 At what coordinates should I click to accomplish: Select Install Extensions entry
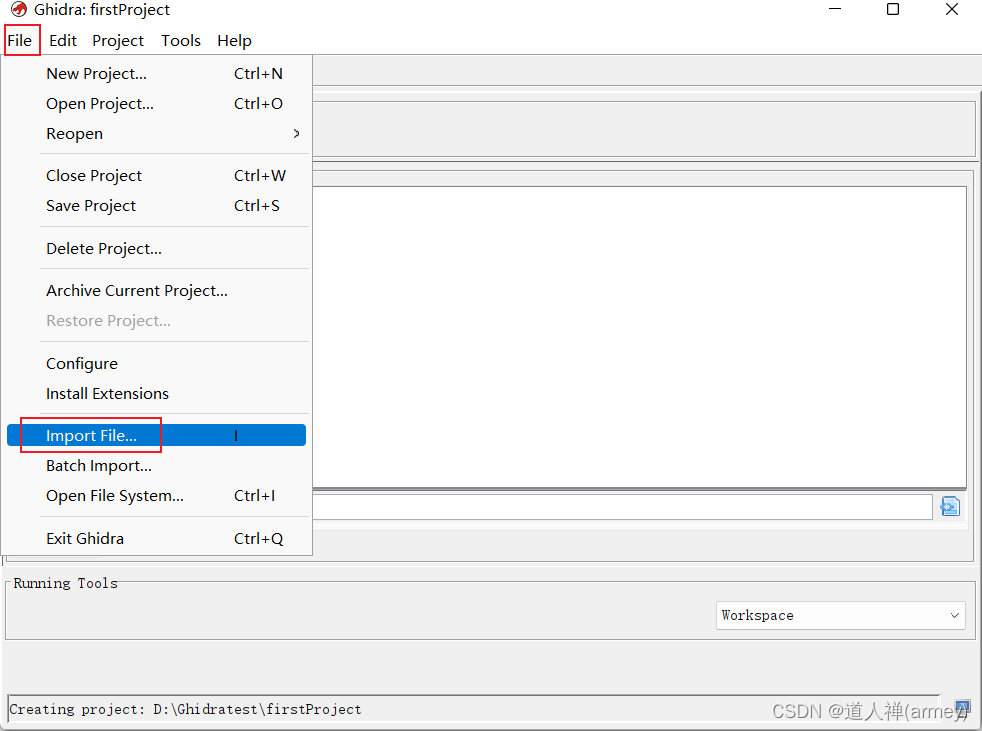click(157, 394)
